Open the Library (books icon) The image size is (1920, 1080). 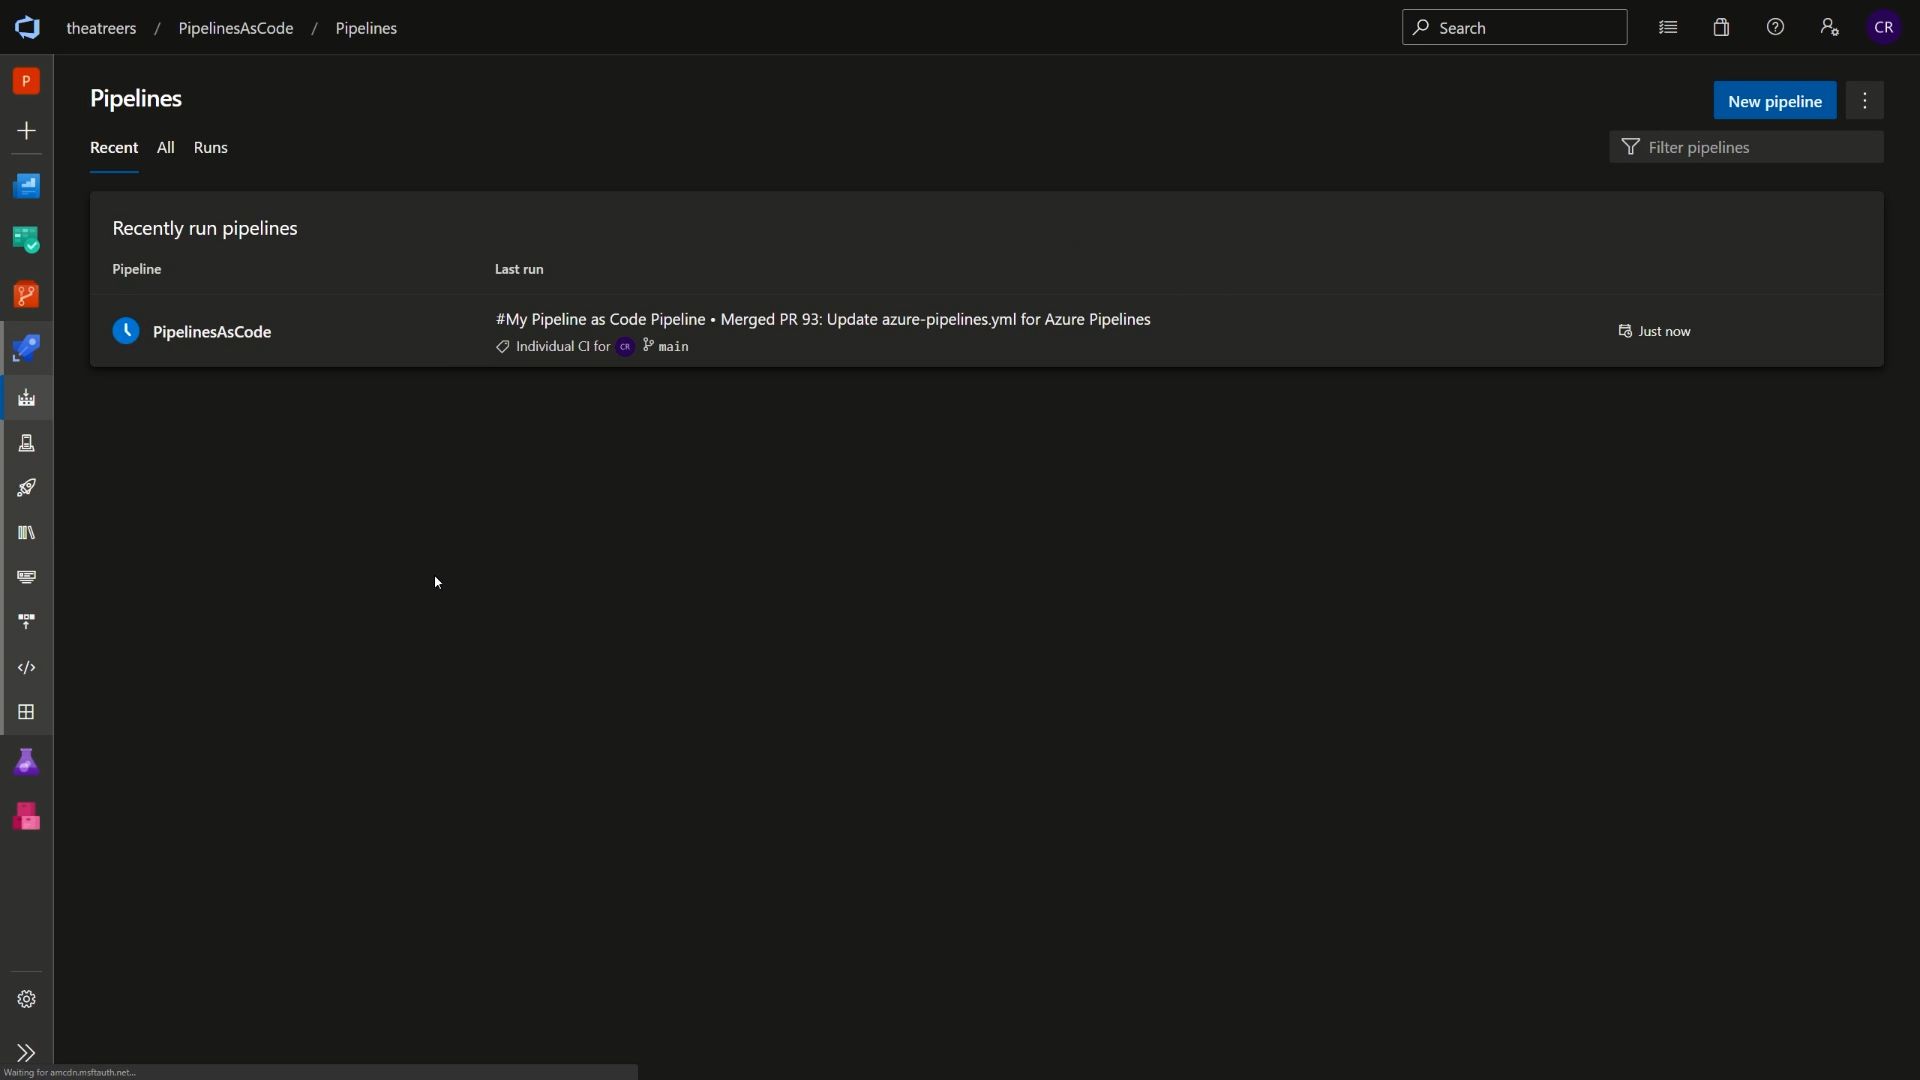[27, 532]
